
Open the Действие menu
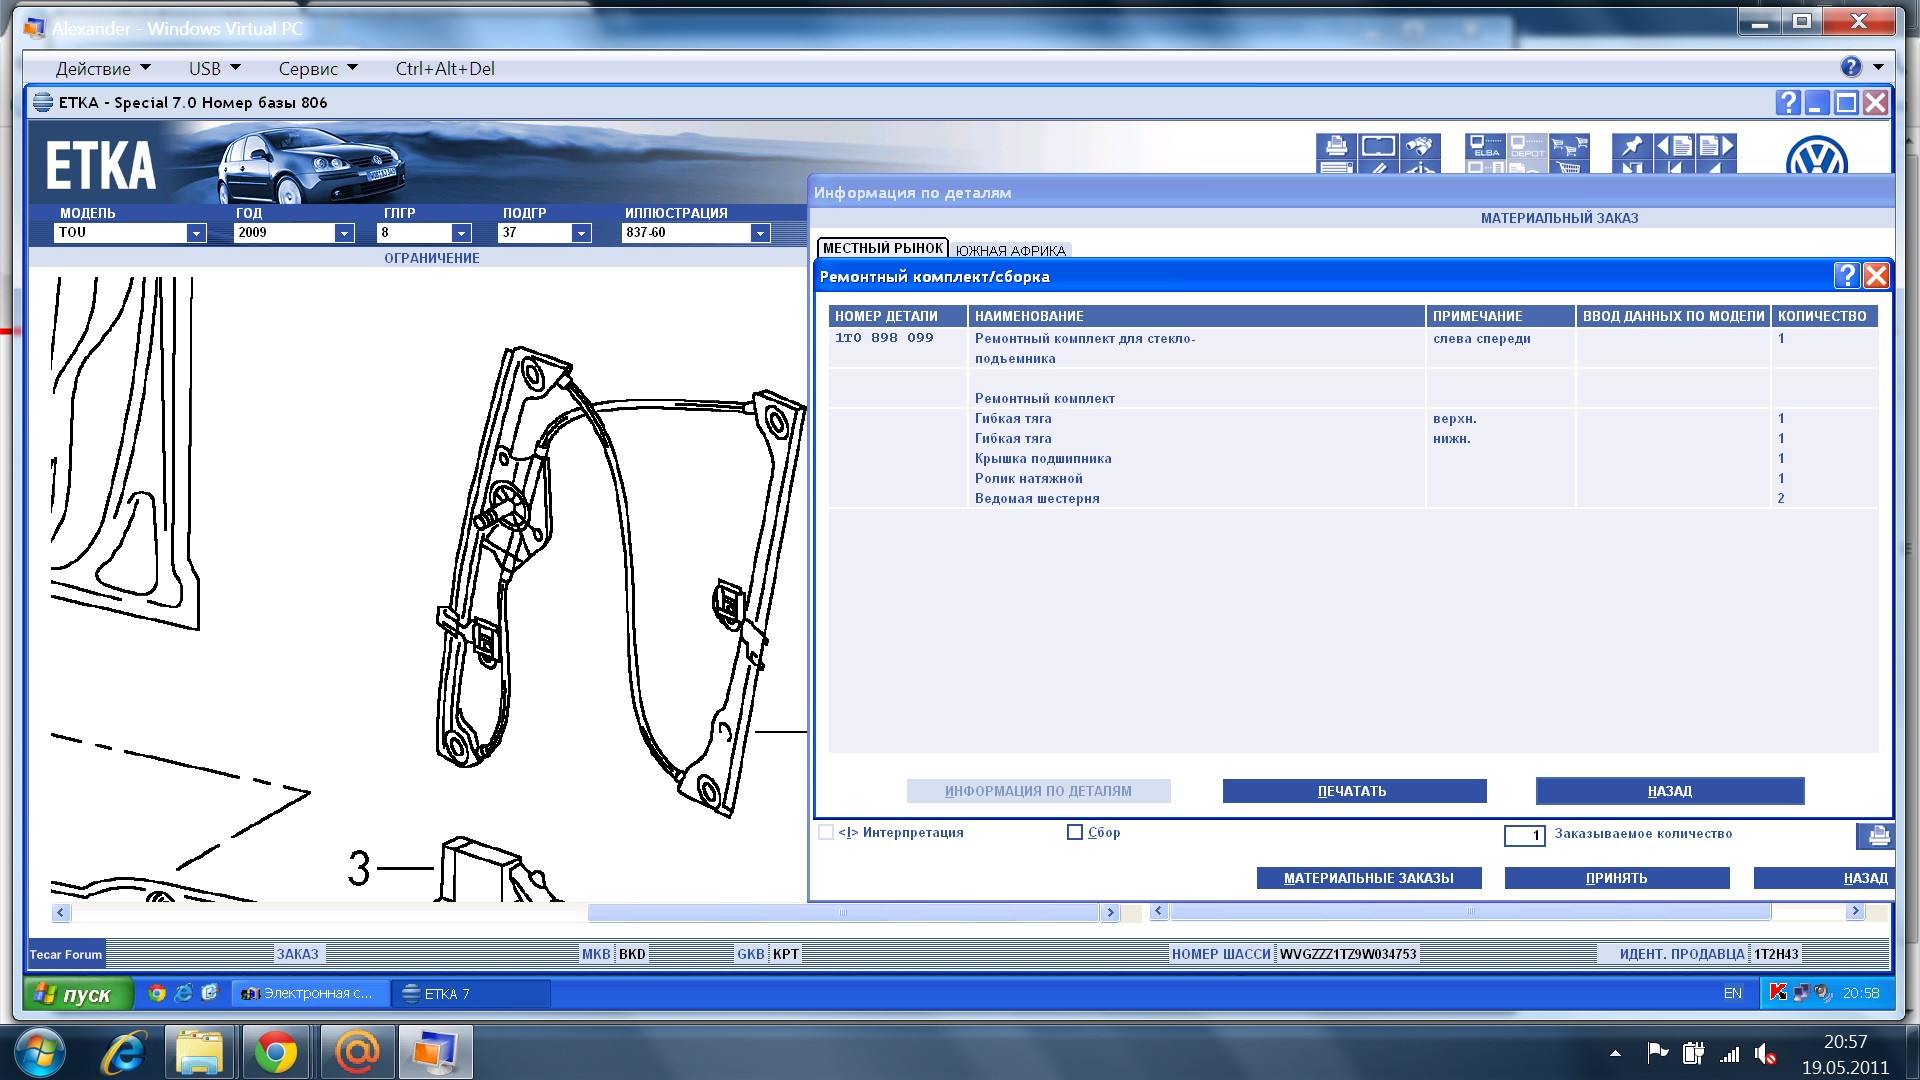click(103, 68)
